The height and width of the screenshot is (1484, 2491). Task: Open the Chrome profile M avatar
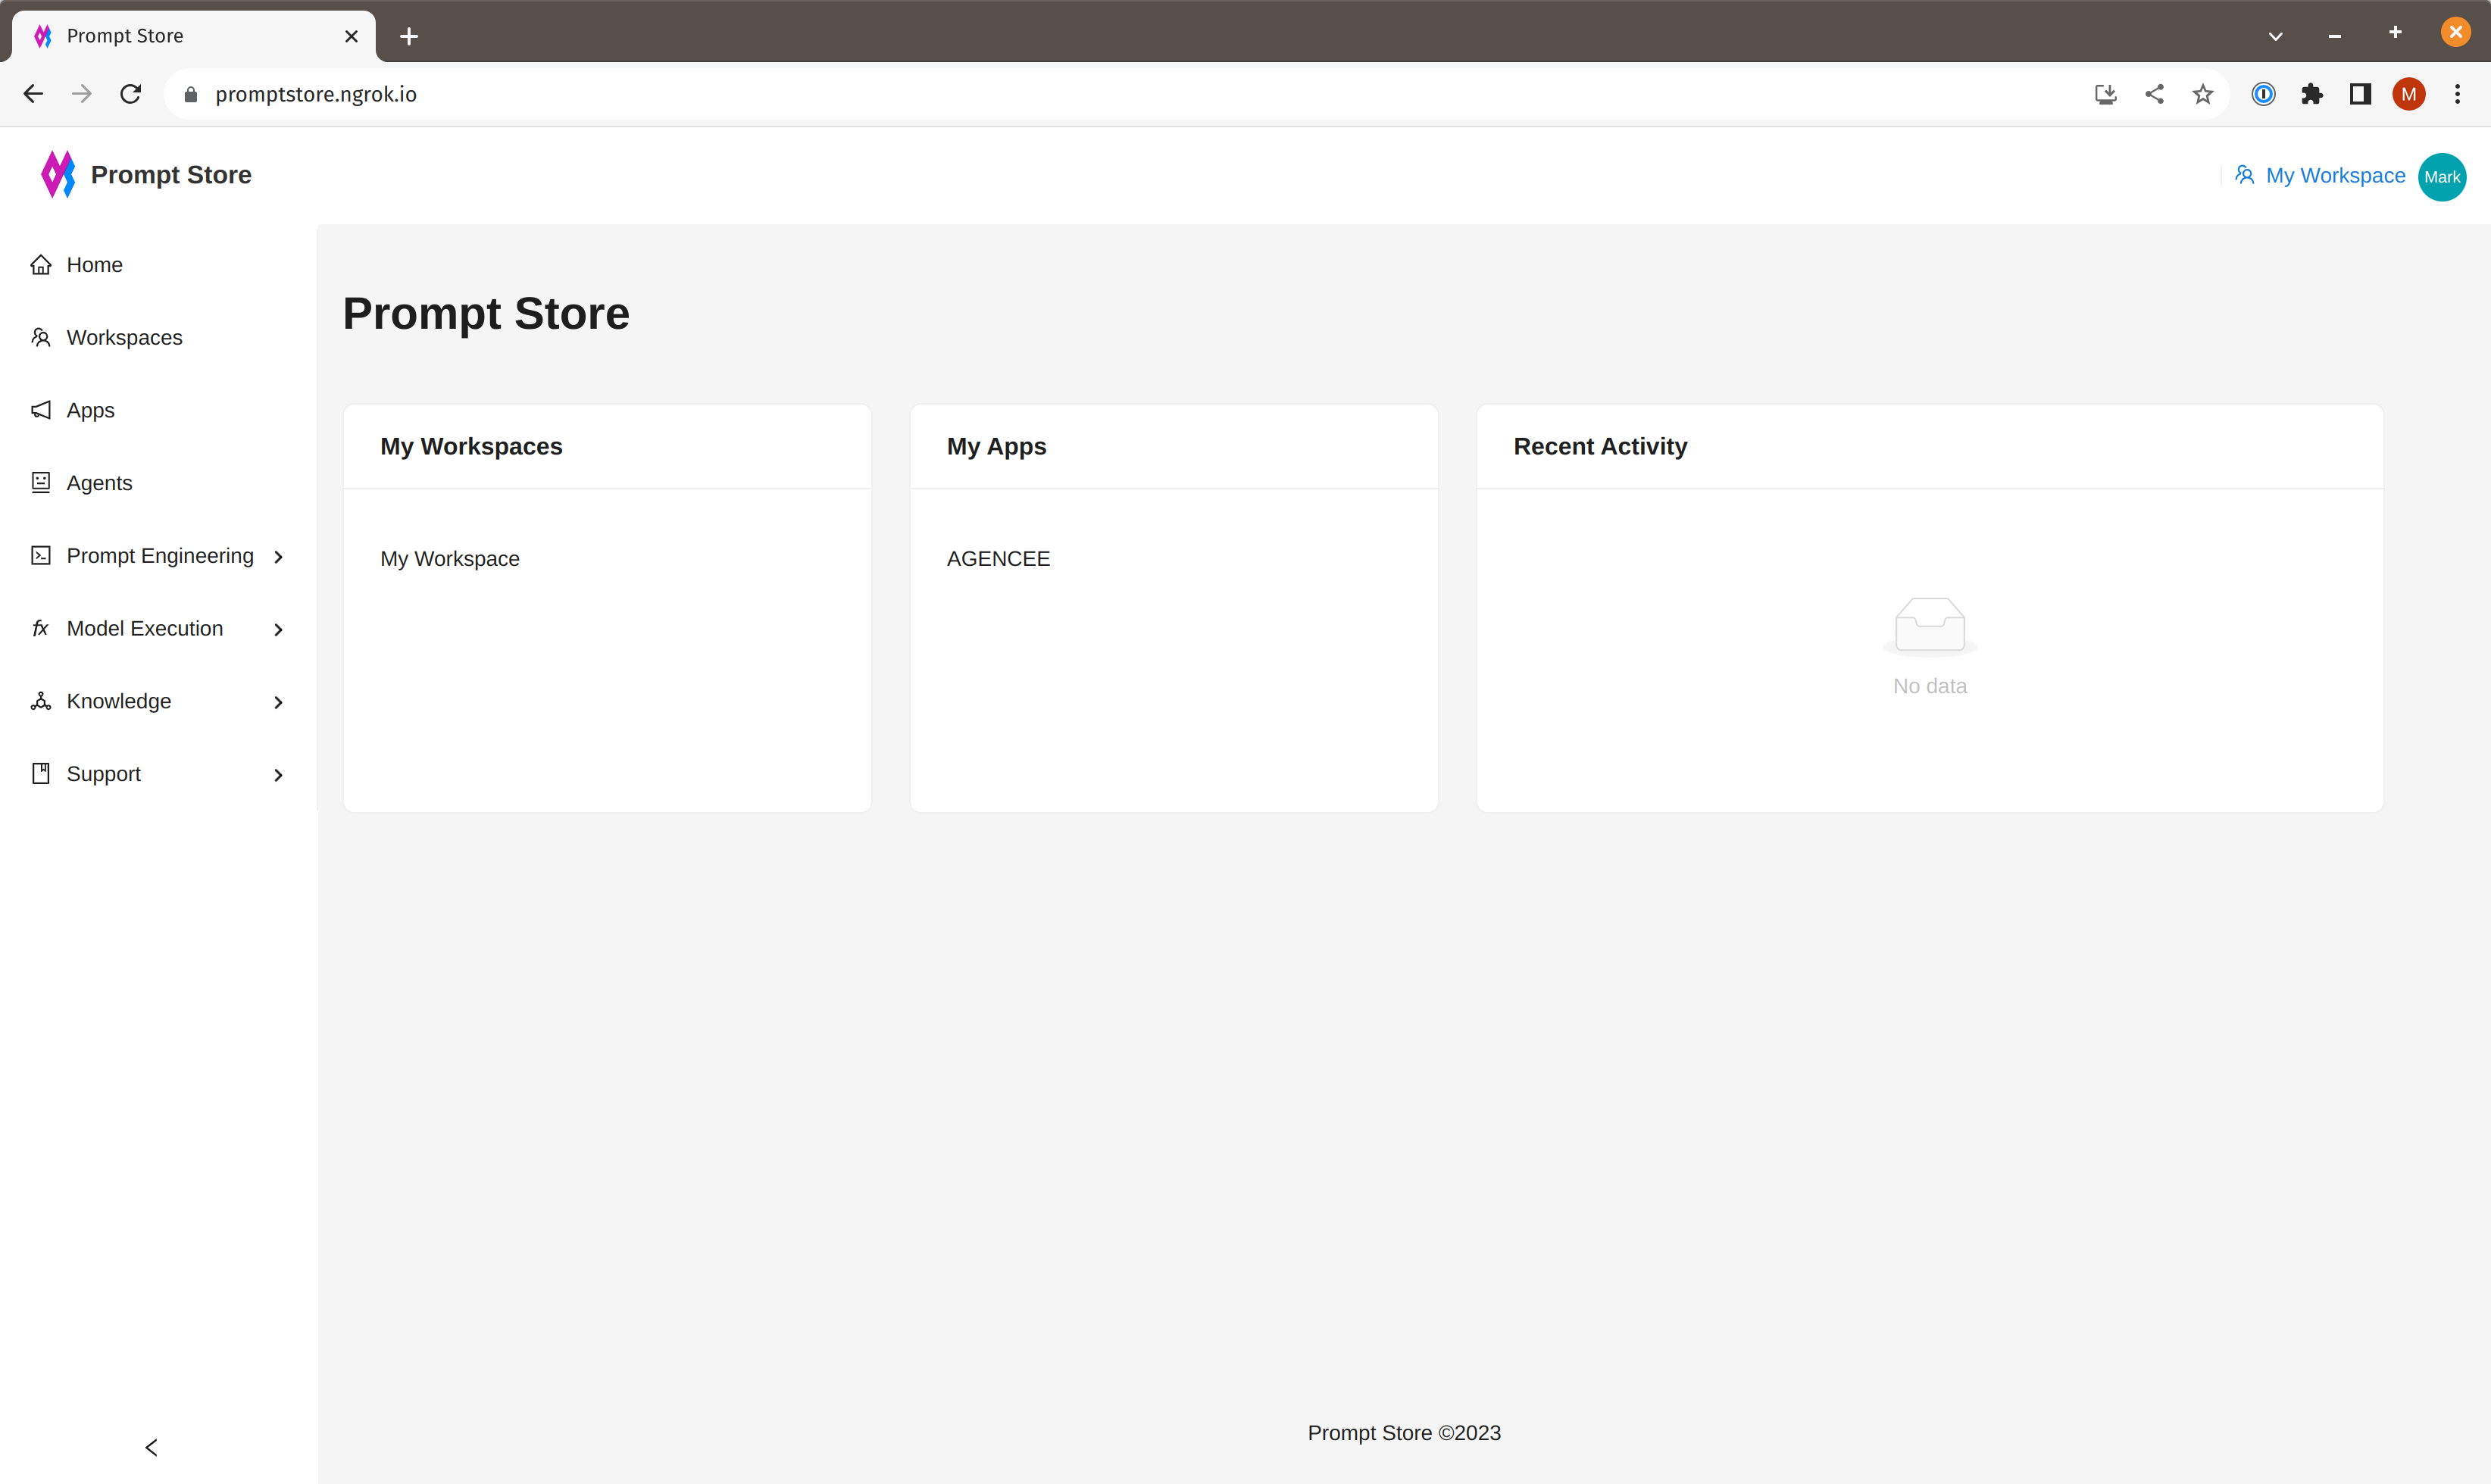coord(2409,94)
